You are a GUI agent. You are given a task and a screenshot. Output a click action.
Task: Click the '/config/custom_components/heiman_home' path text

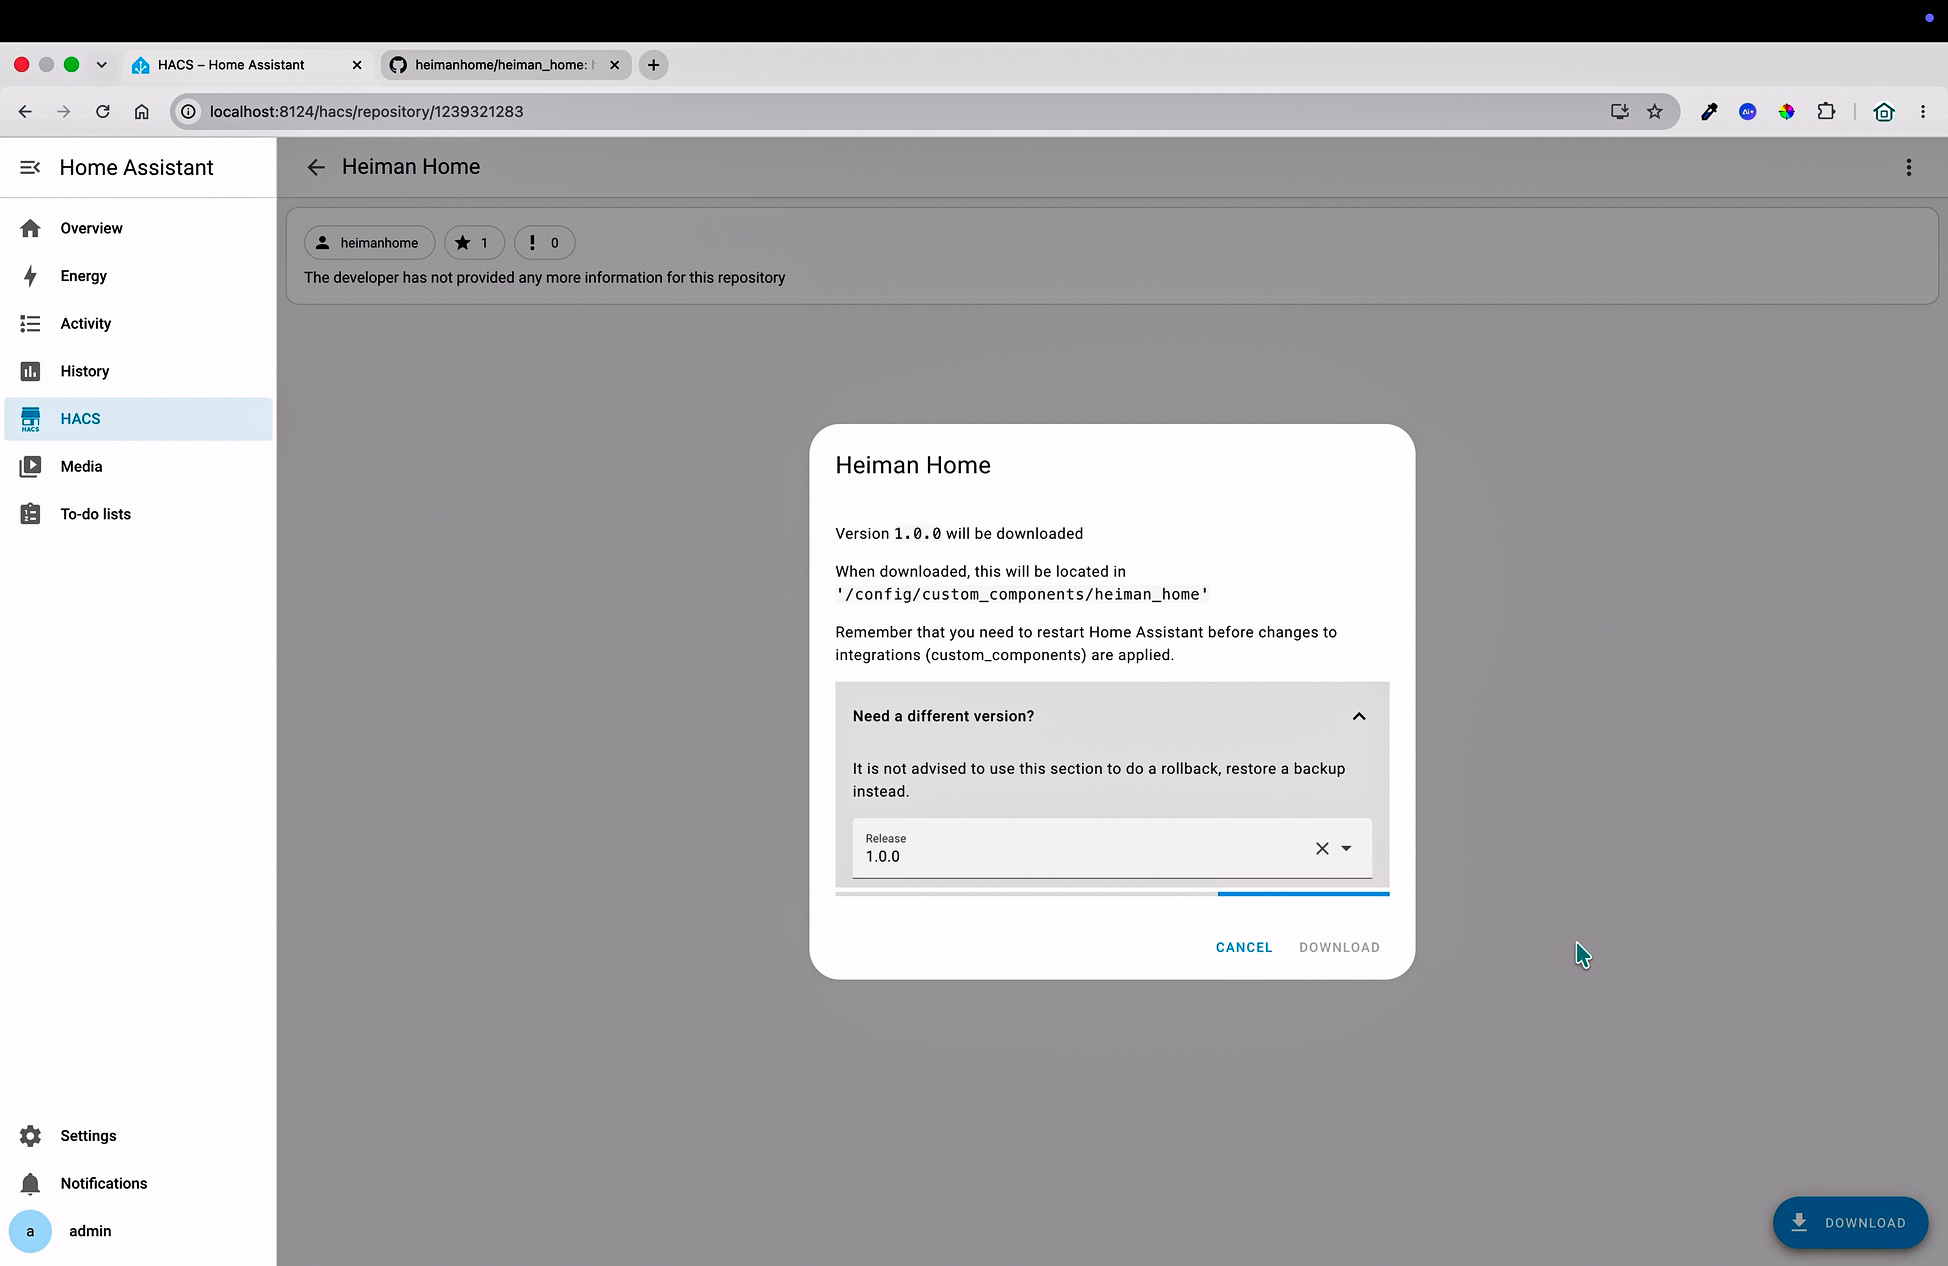pyautogui.click(x=1022, y=594)
